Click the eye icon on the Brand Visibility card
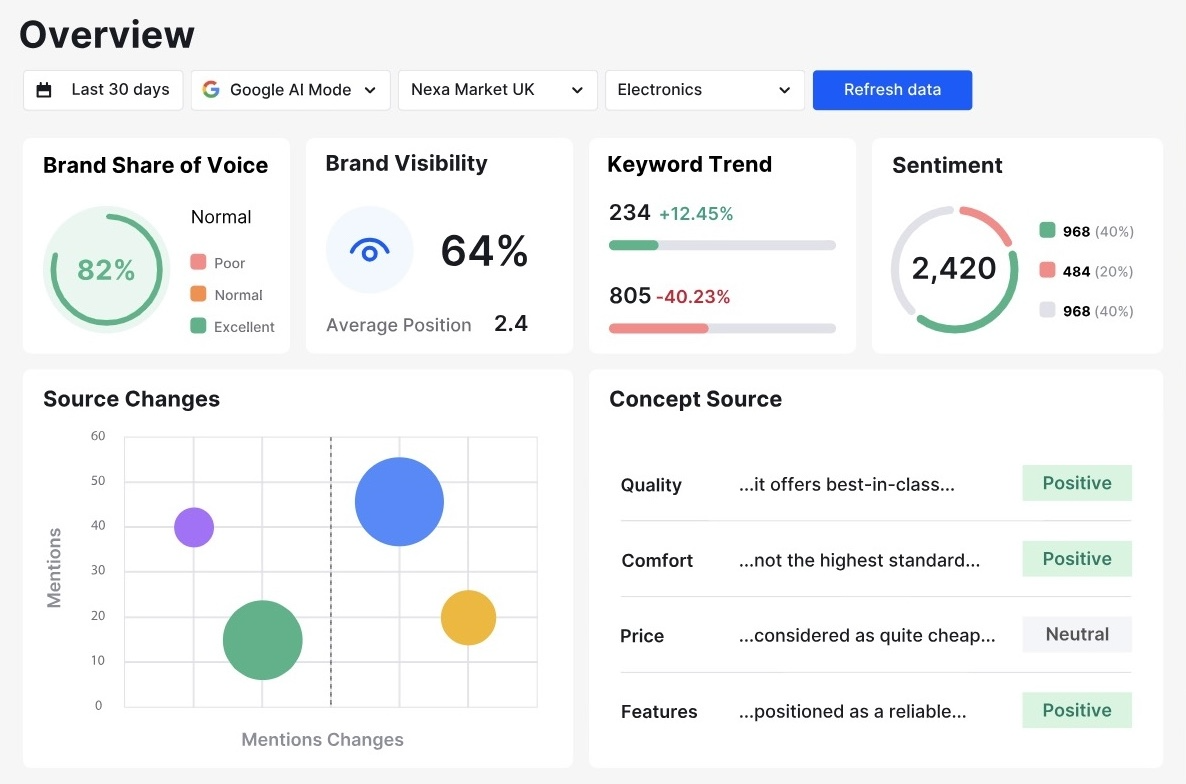 (368, 249)
